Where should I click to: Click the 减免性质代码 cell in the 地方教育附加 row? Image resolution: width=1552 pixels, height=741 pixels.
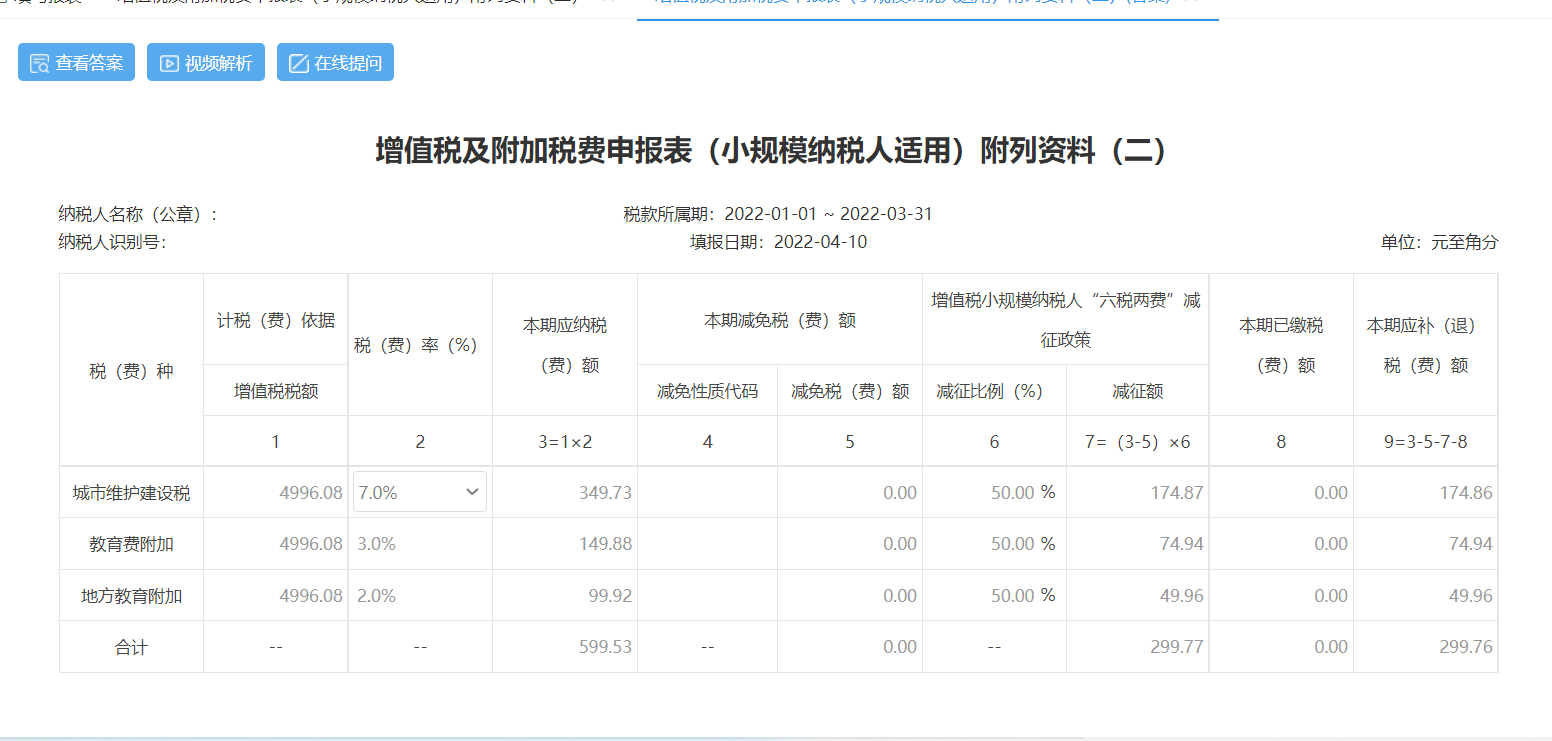pos(707,595)
